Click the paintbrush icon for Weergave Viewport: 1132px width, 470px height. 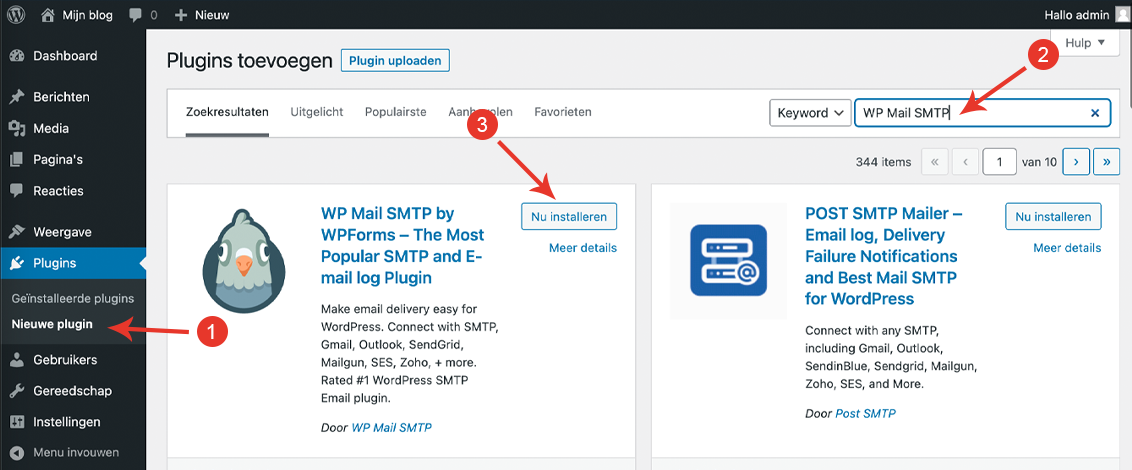click(17, 232)
